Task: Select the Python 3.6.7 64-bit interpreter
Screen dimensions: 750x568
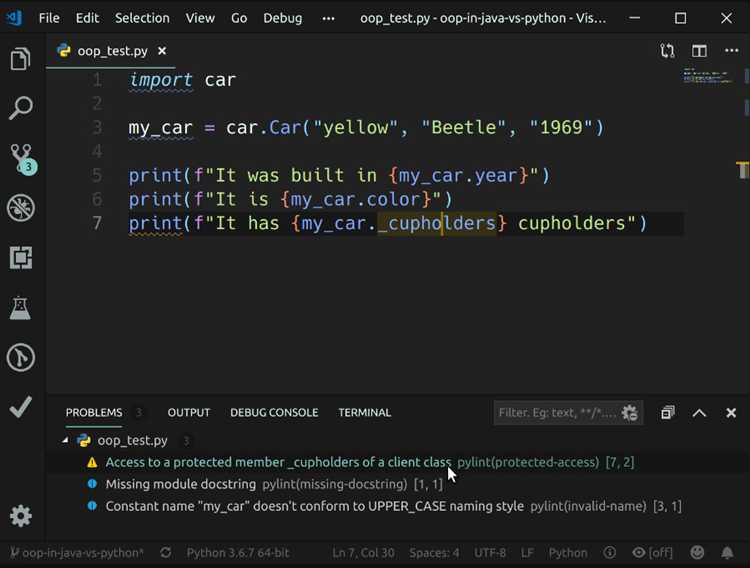Action: pos(238,553)
